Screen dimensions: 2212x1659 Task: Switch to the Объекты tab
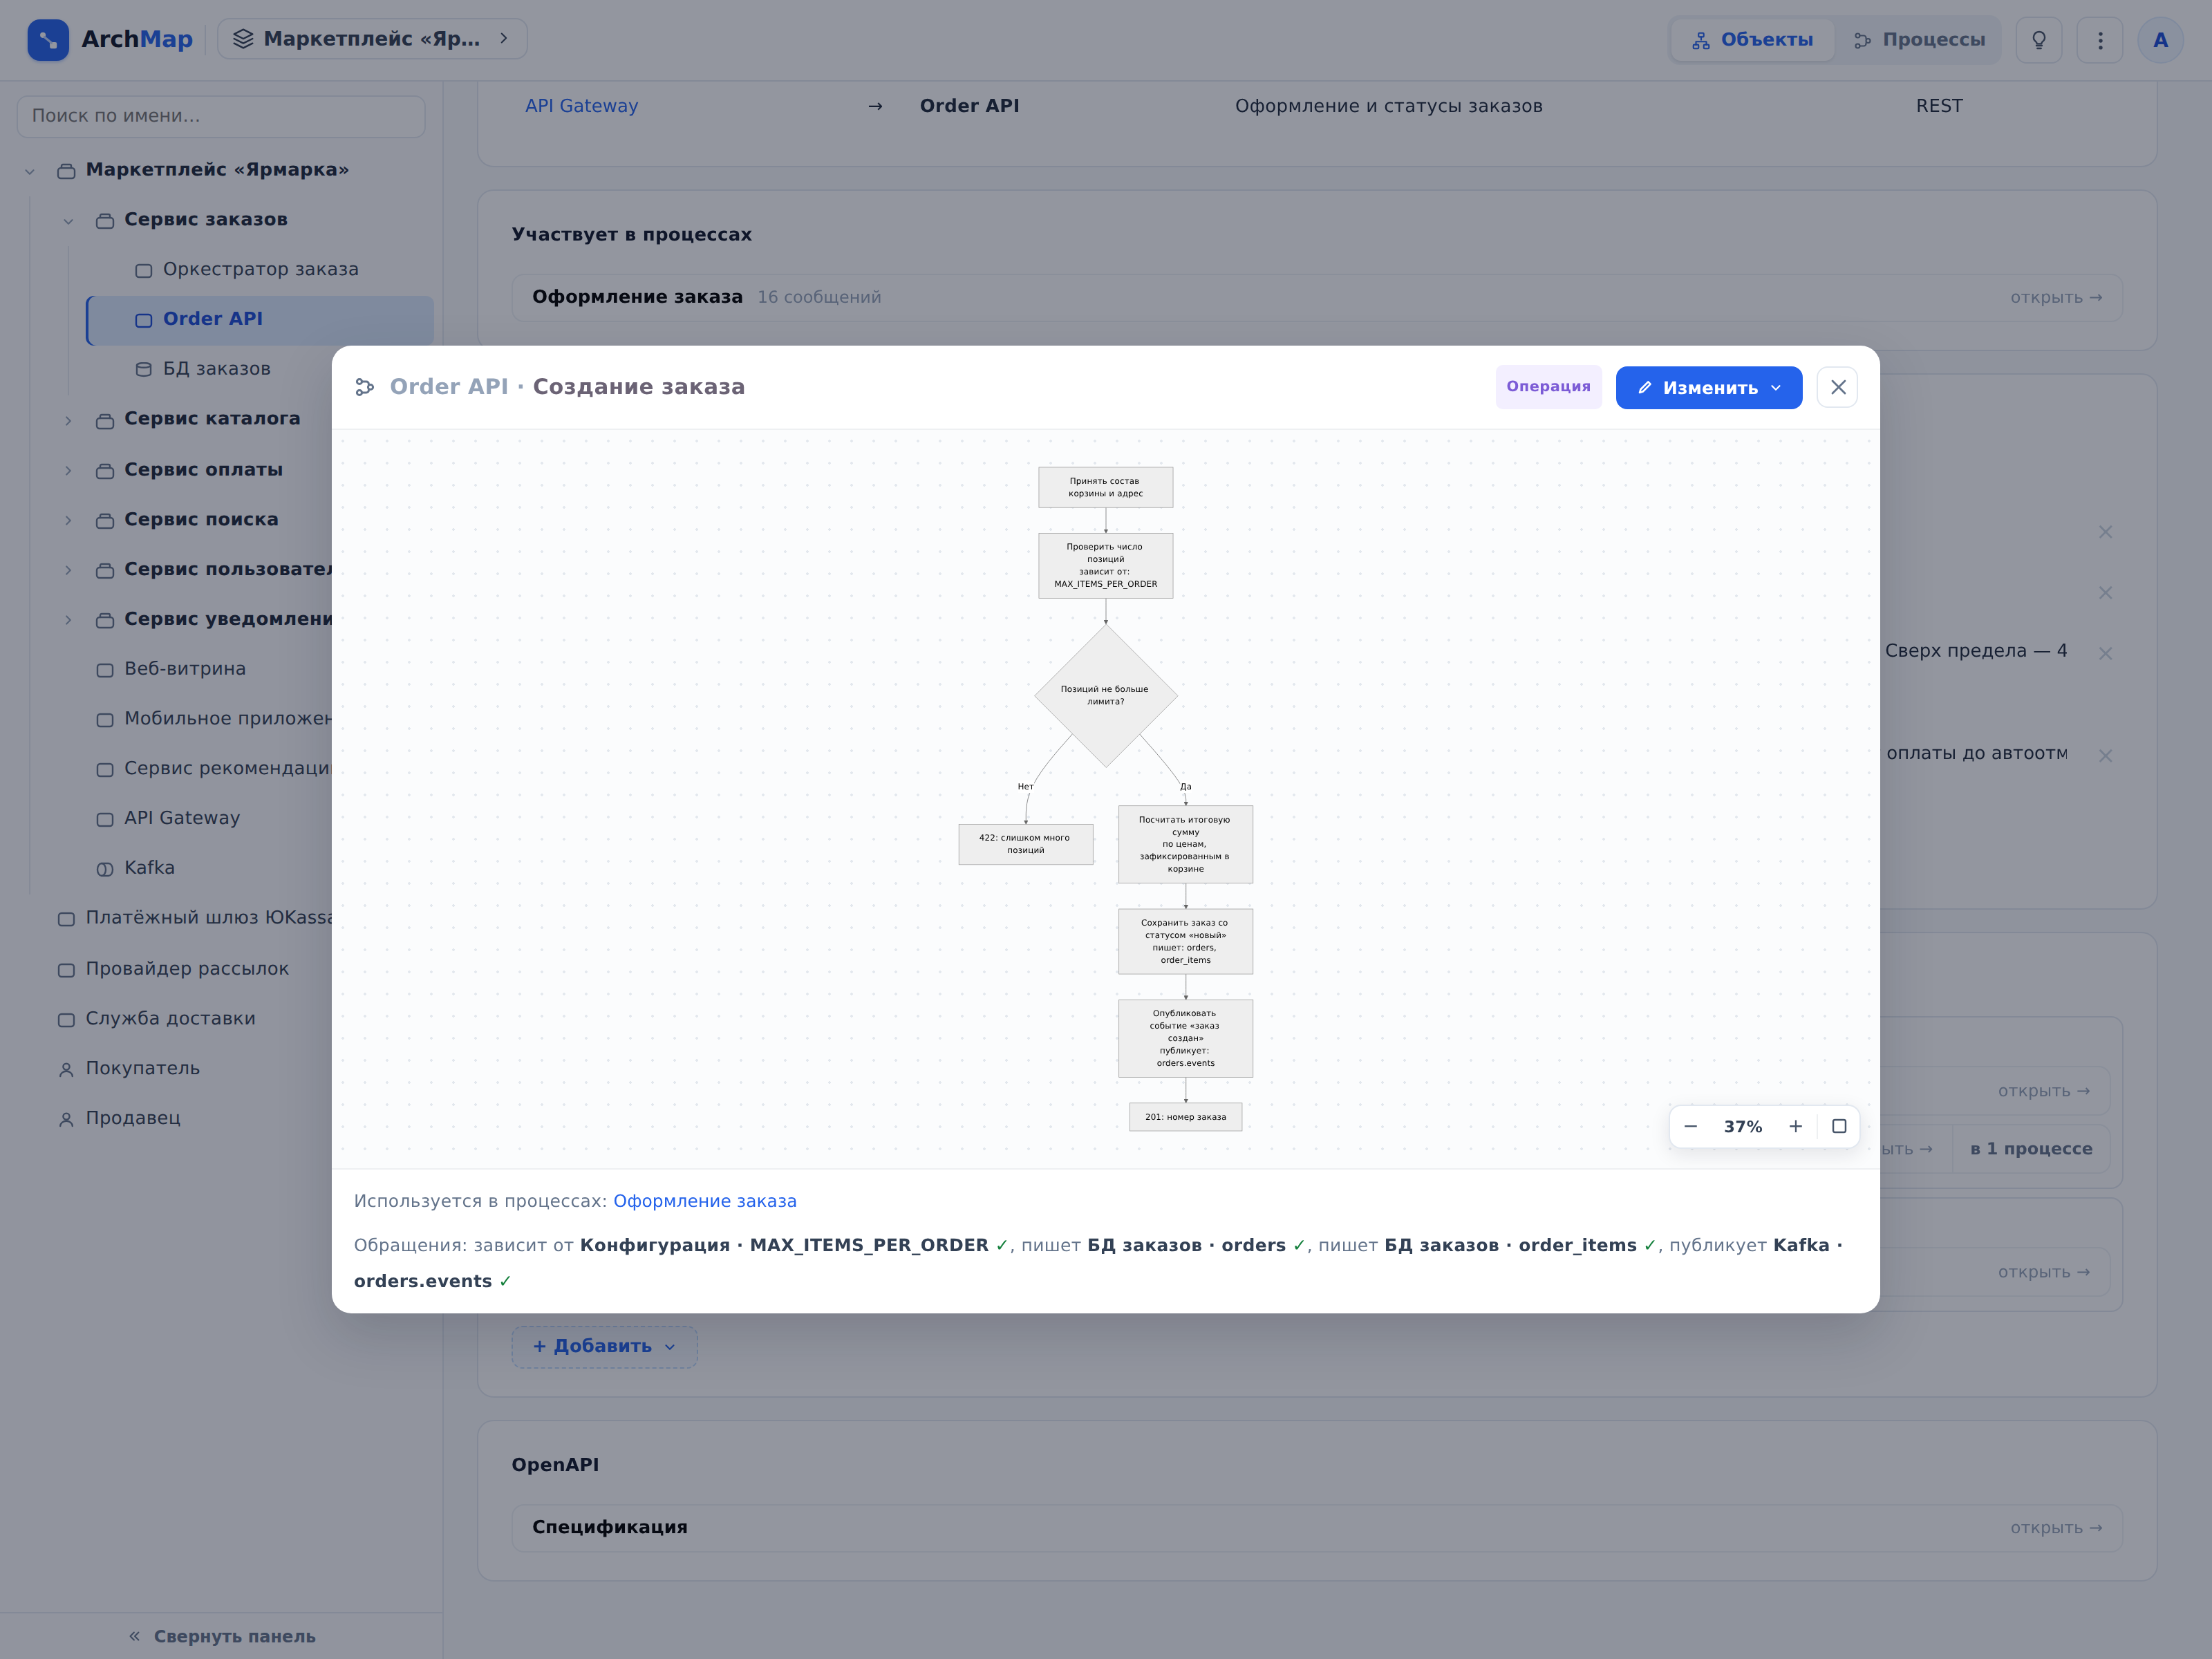[x=1752, y=40]
